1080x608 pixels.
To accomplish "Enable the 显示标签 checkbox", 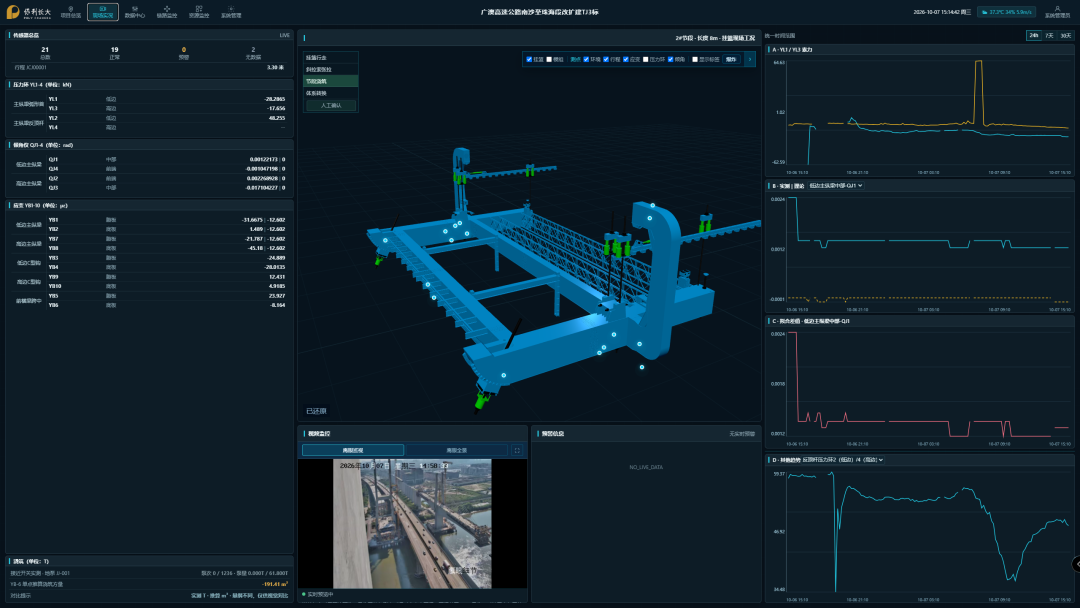I will tap(695, 59).
